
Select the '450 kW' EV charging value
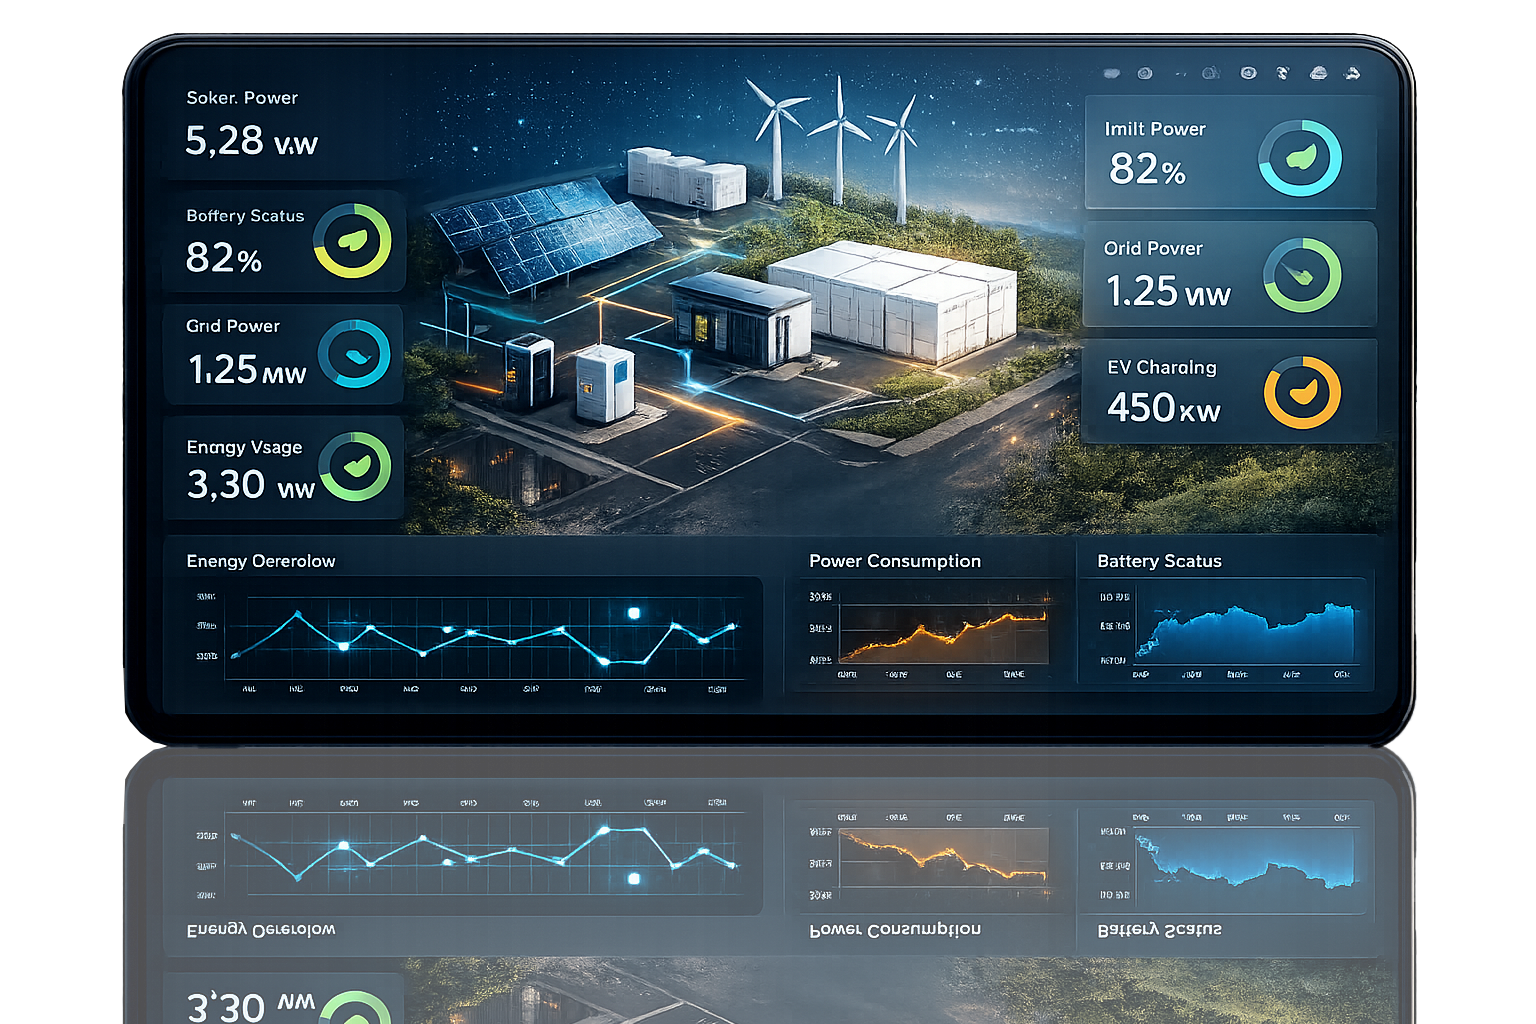click(1164, 408)
